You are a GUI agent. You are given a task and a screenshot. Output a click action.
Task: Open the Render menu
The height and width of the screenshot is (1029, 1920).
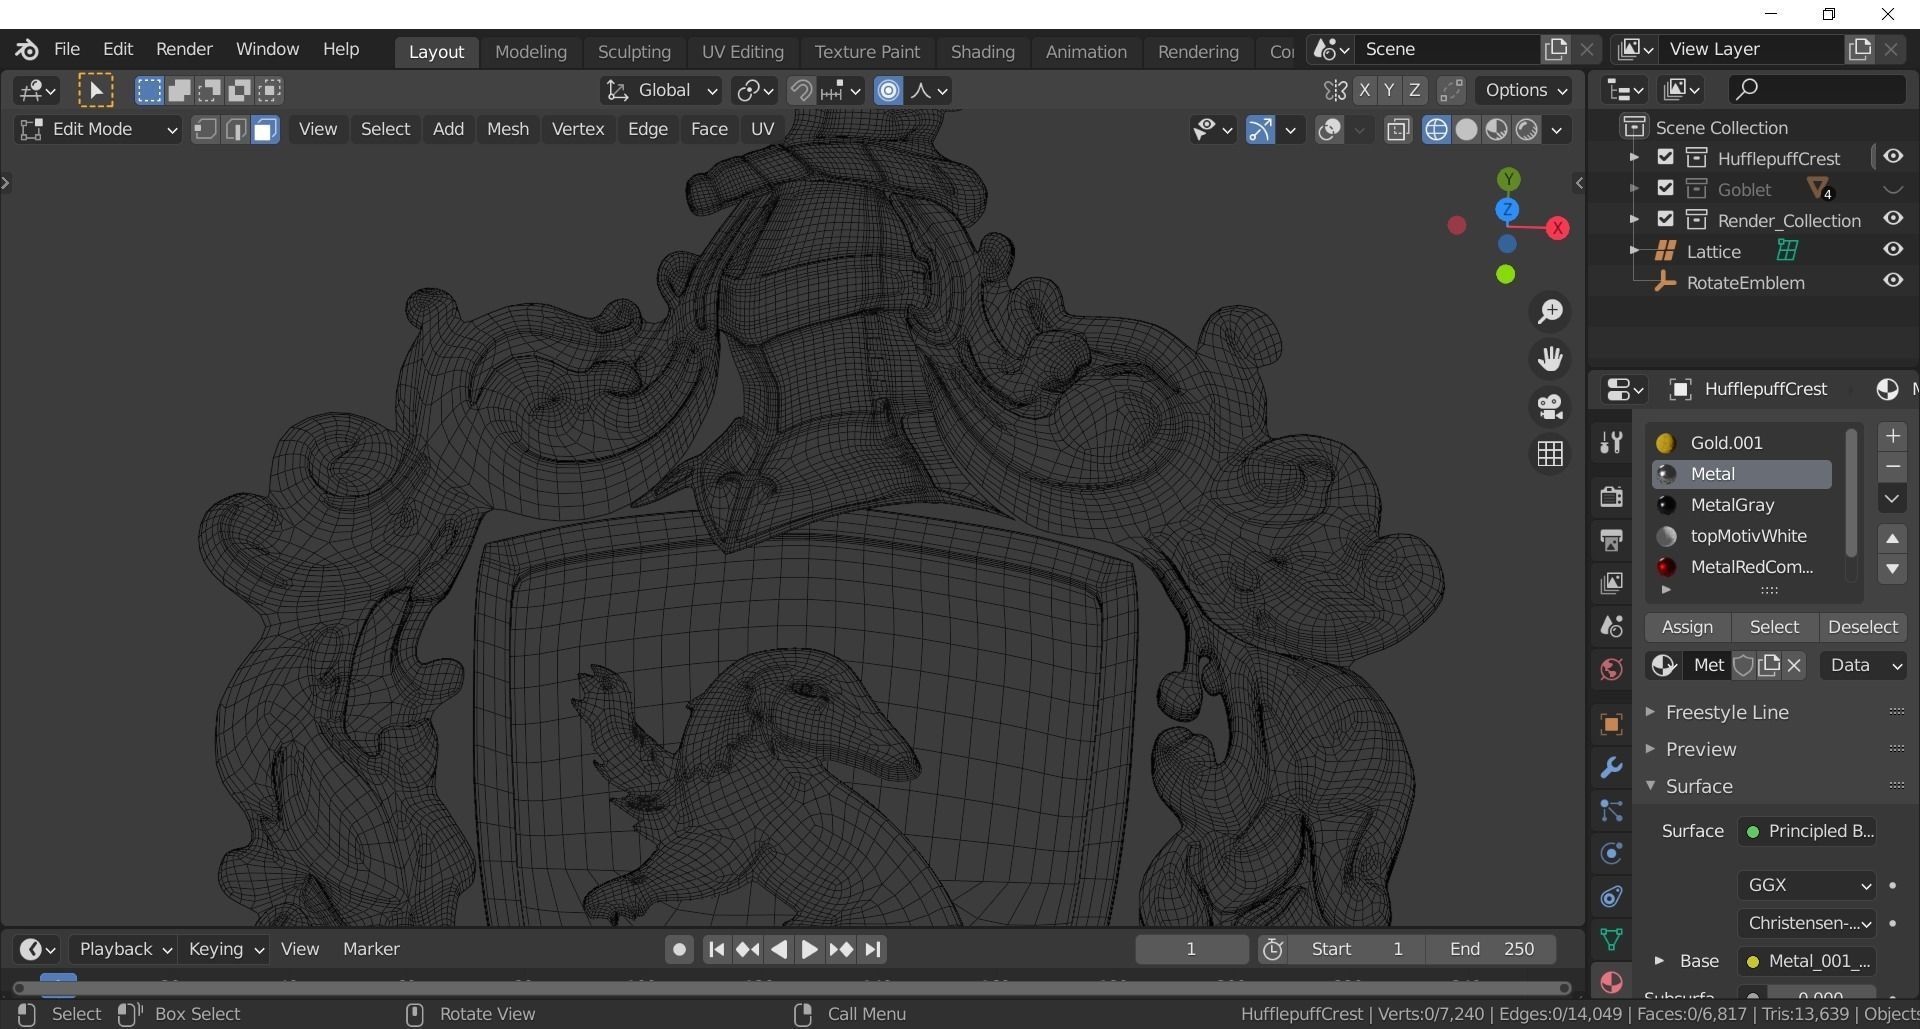coord(184,49)
